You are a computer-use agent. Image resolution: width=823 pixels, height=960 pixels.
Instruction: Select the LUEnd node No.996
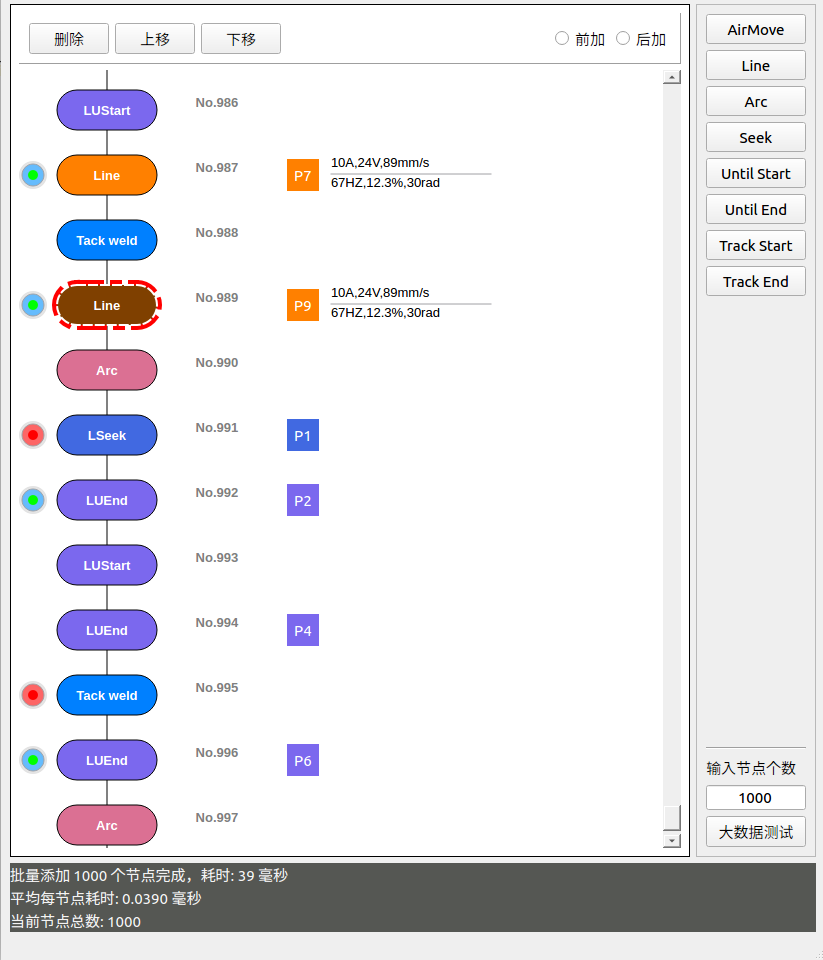click(x=107, y=760)
